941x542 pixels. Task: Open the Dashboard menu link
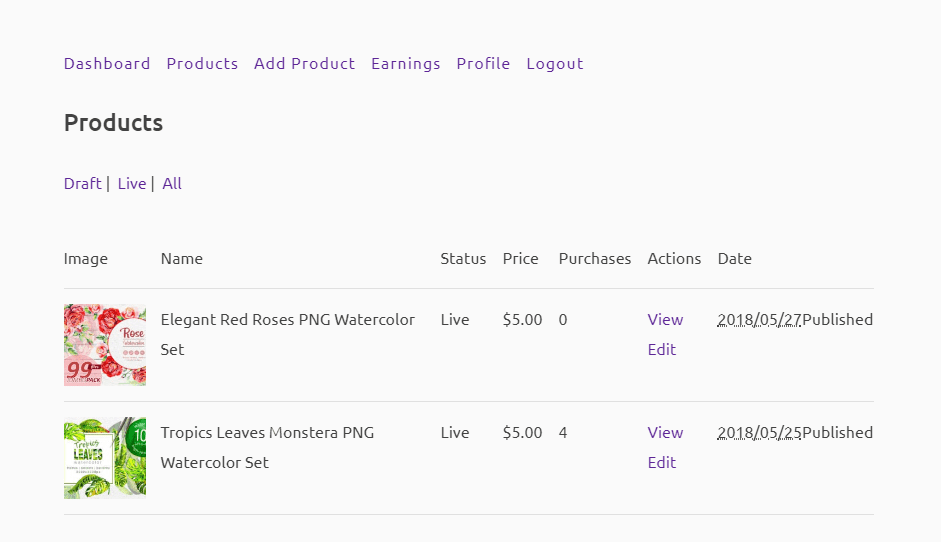[x=107, y=64]
